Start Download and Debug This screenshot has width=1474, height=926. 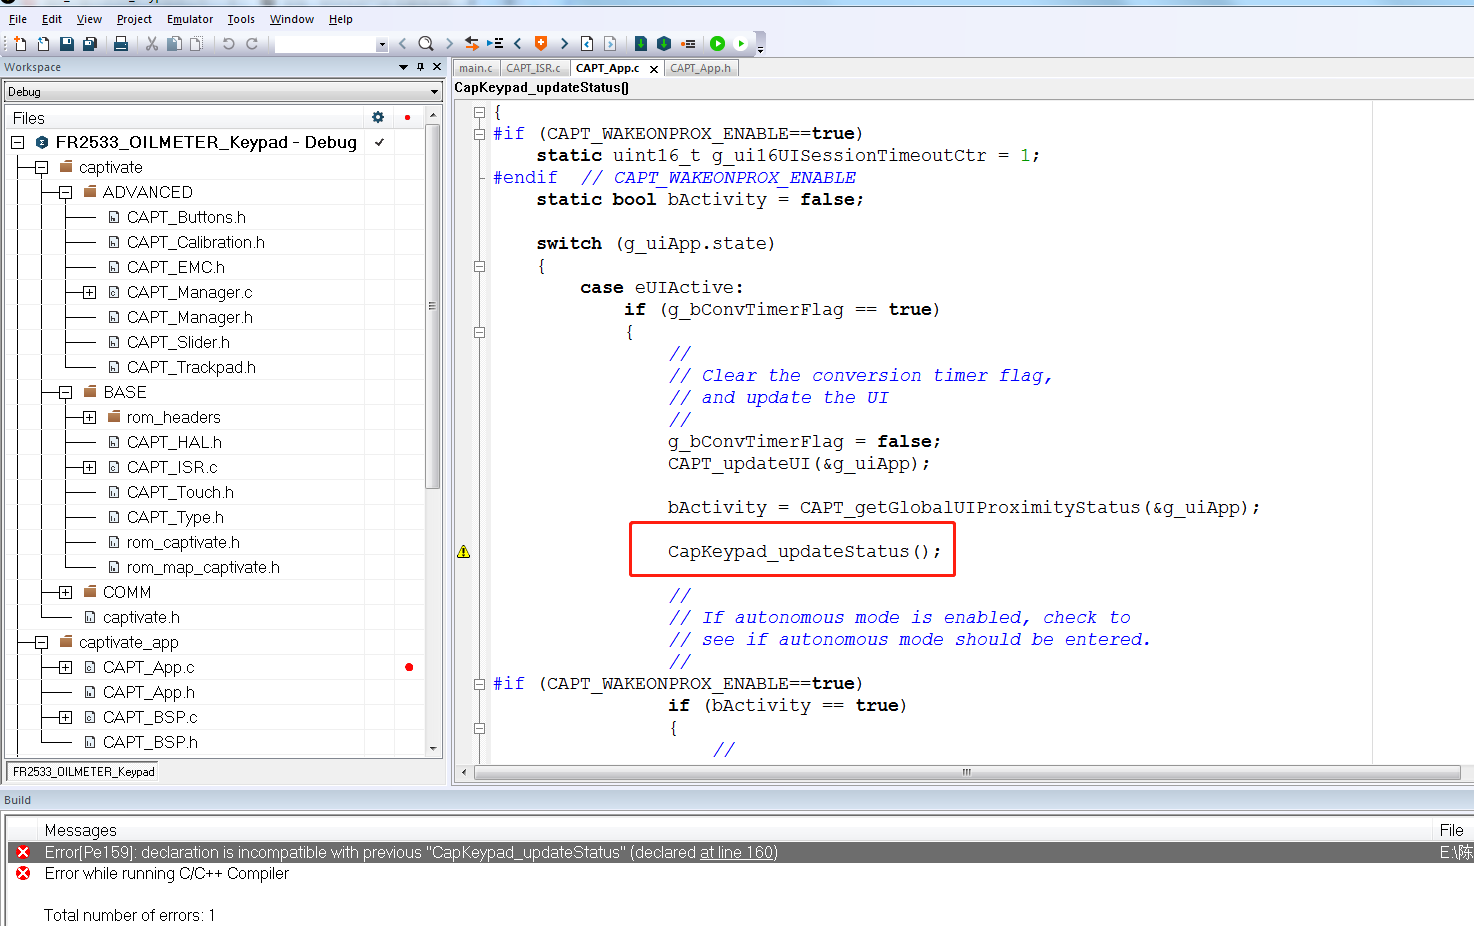tap(718, 43)
